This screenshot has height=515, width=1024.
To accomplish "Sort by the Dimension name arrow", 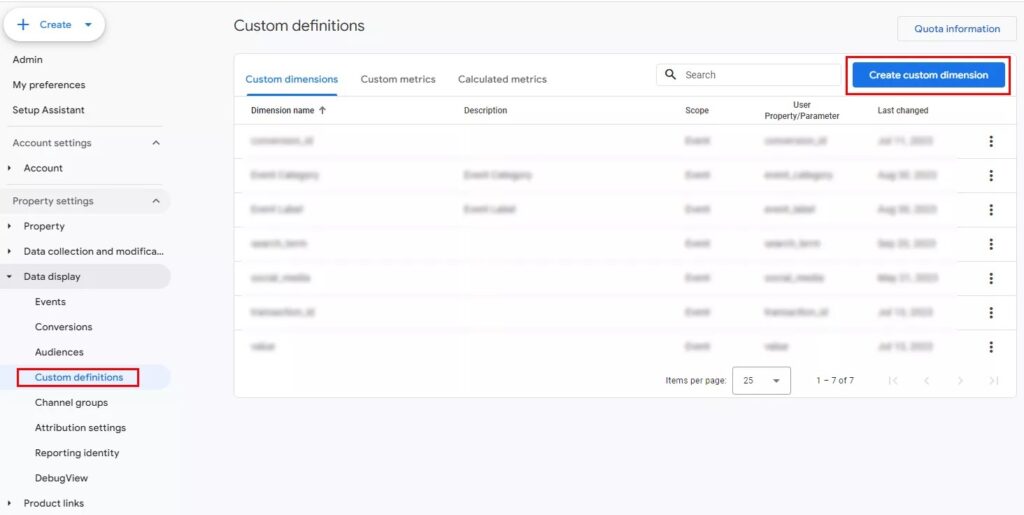I will pos(322,111).
